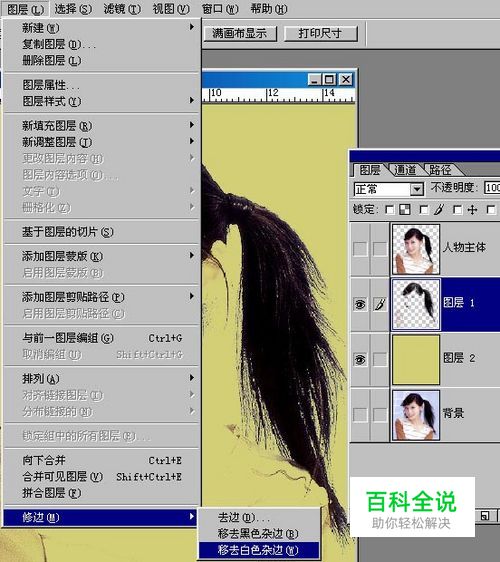Click the 背景 layer name
Screen dimensions: 500x562
click(453, 413)
